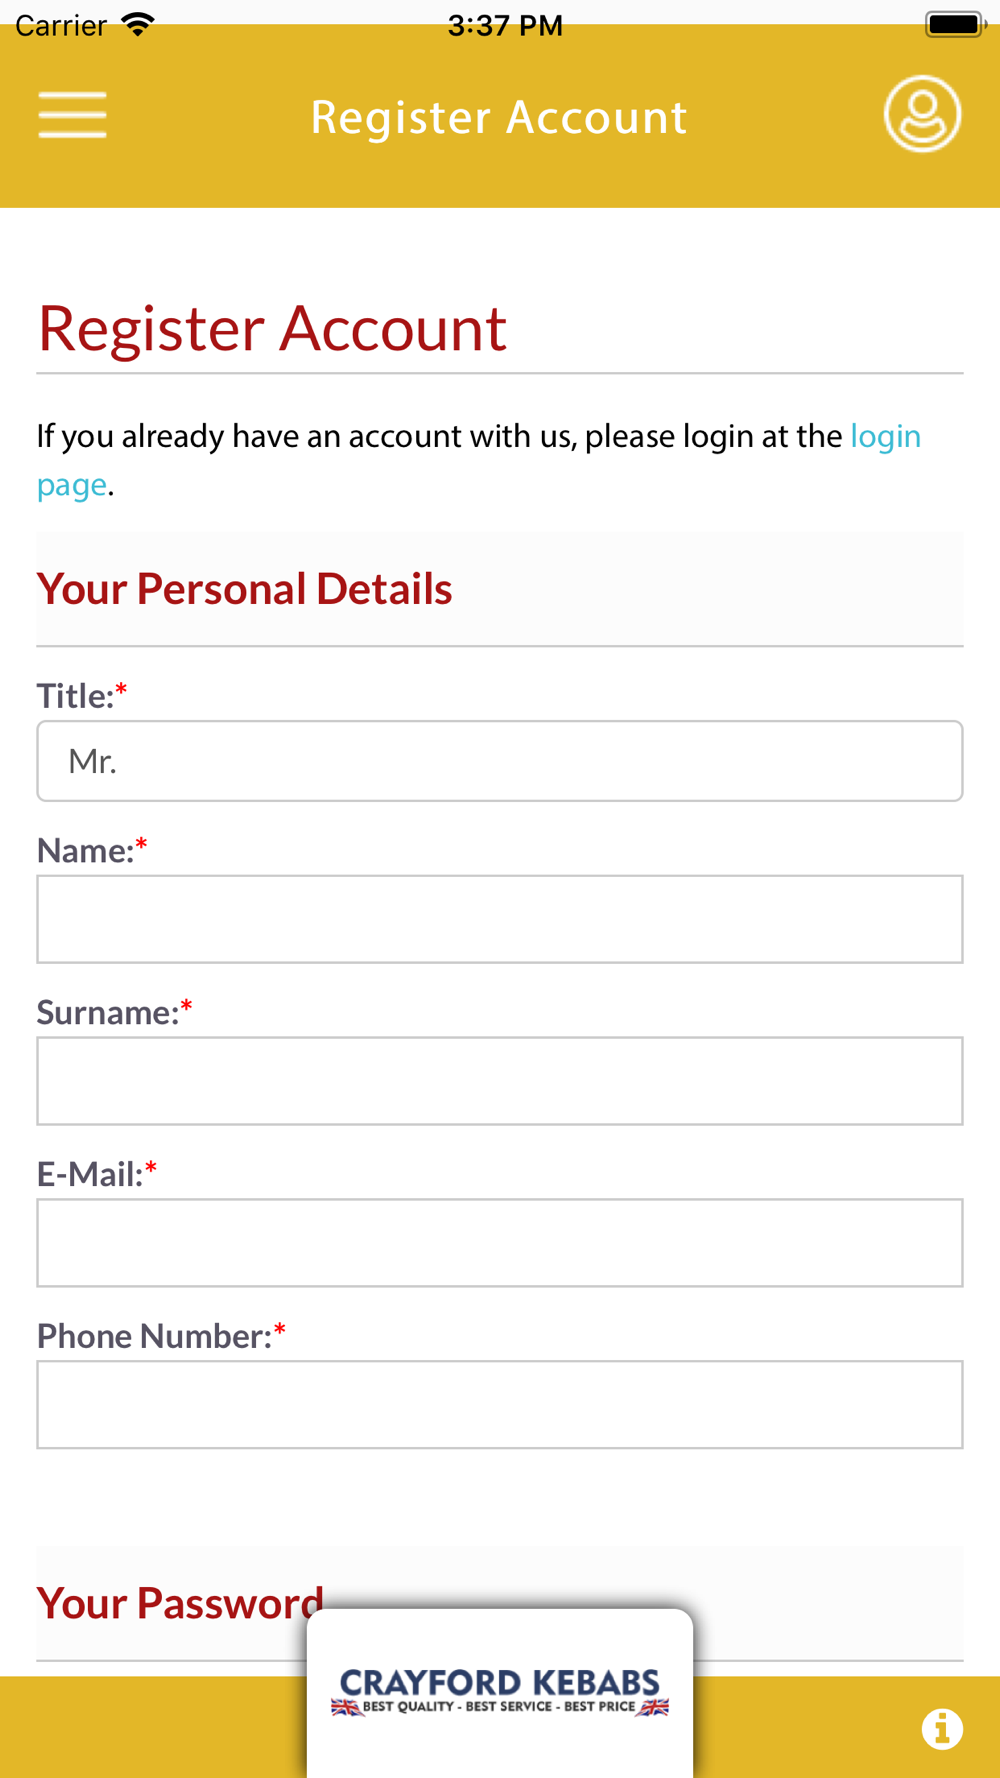The width and height of the screenshot is (1000, 1778).
Task: Tap the Title field label
Action: click(76, 696)
